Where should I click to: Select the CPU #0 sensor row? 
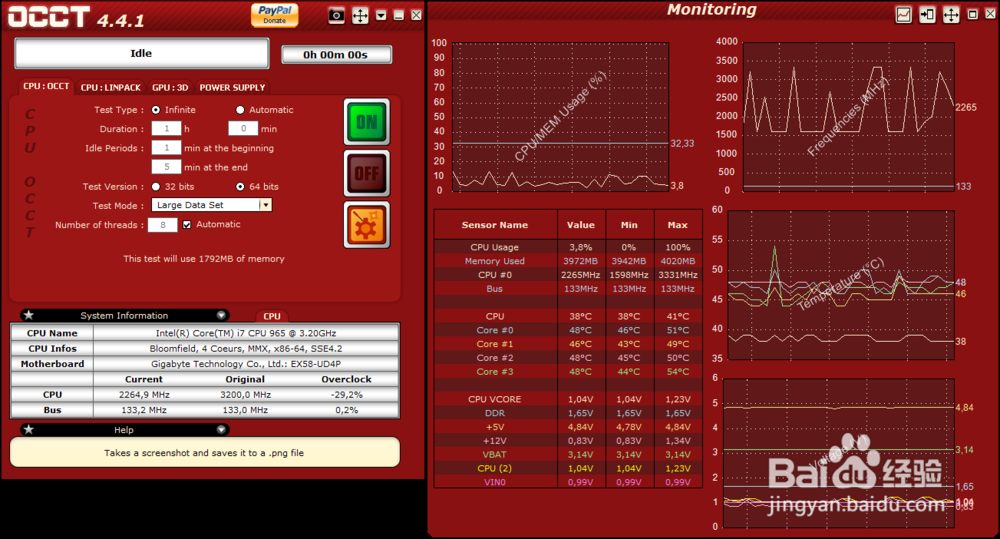pos(568,275)
